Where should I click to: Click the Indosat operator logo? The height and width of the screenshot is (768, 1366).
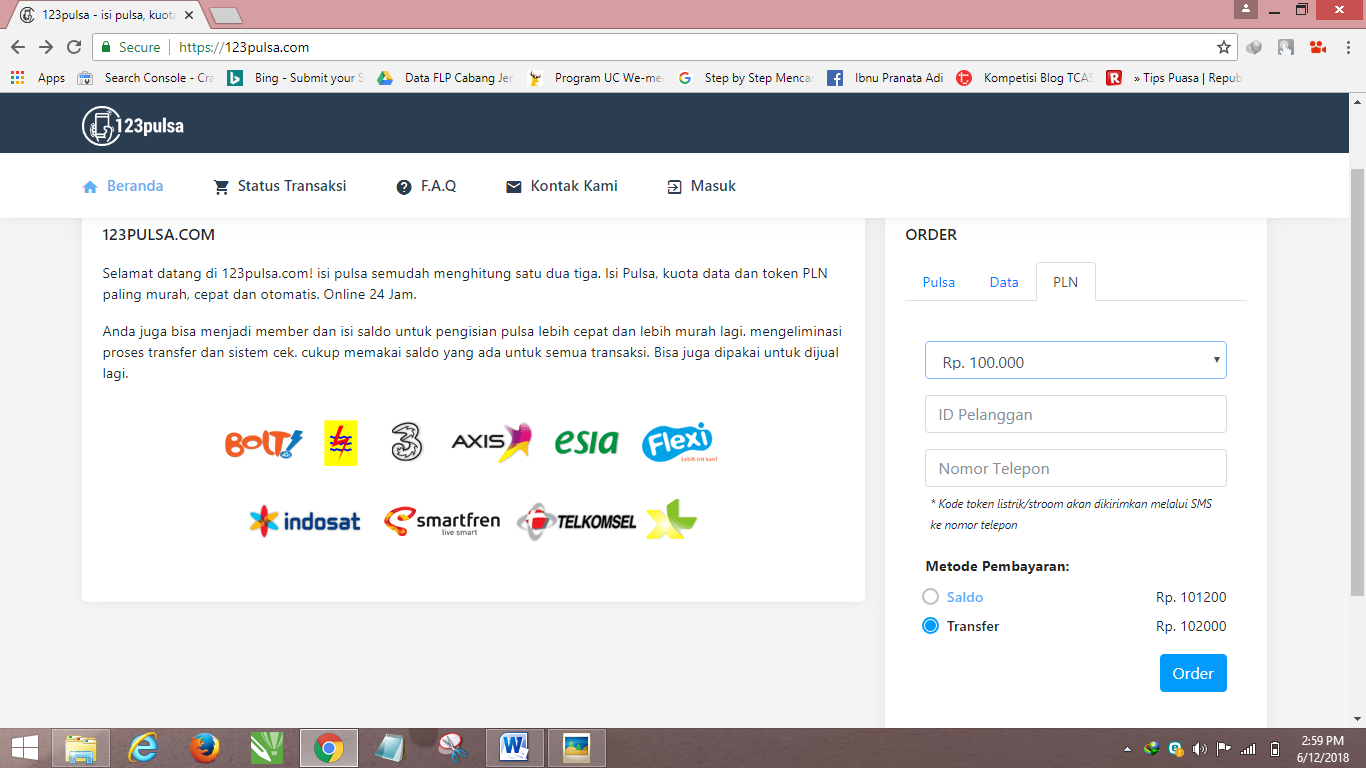[305, 521]
